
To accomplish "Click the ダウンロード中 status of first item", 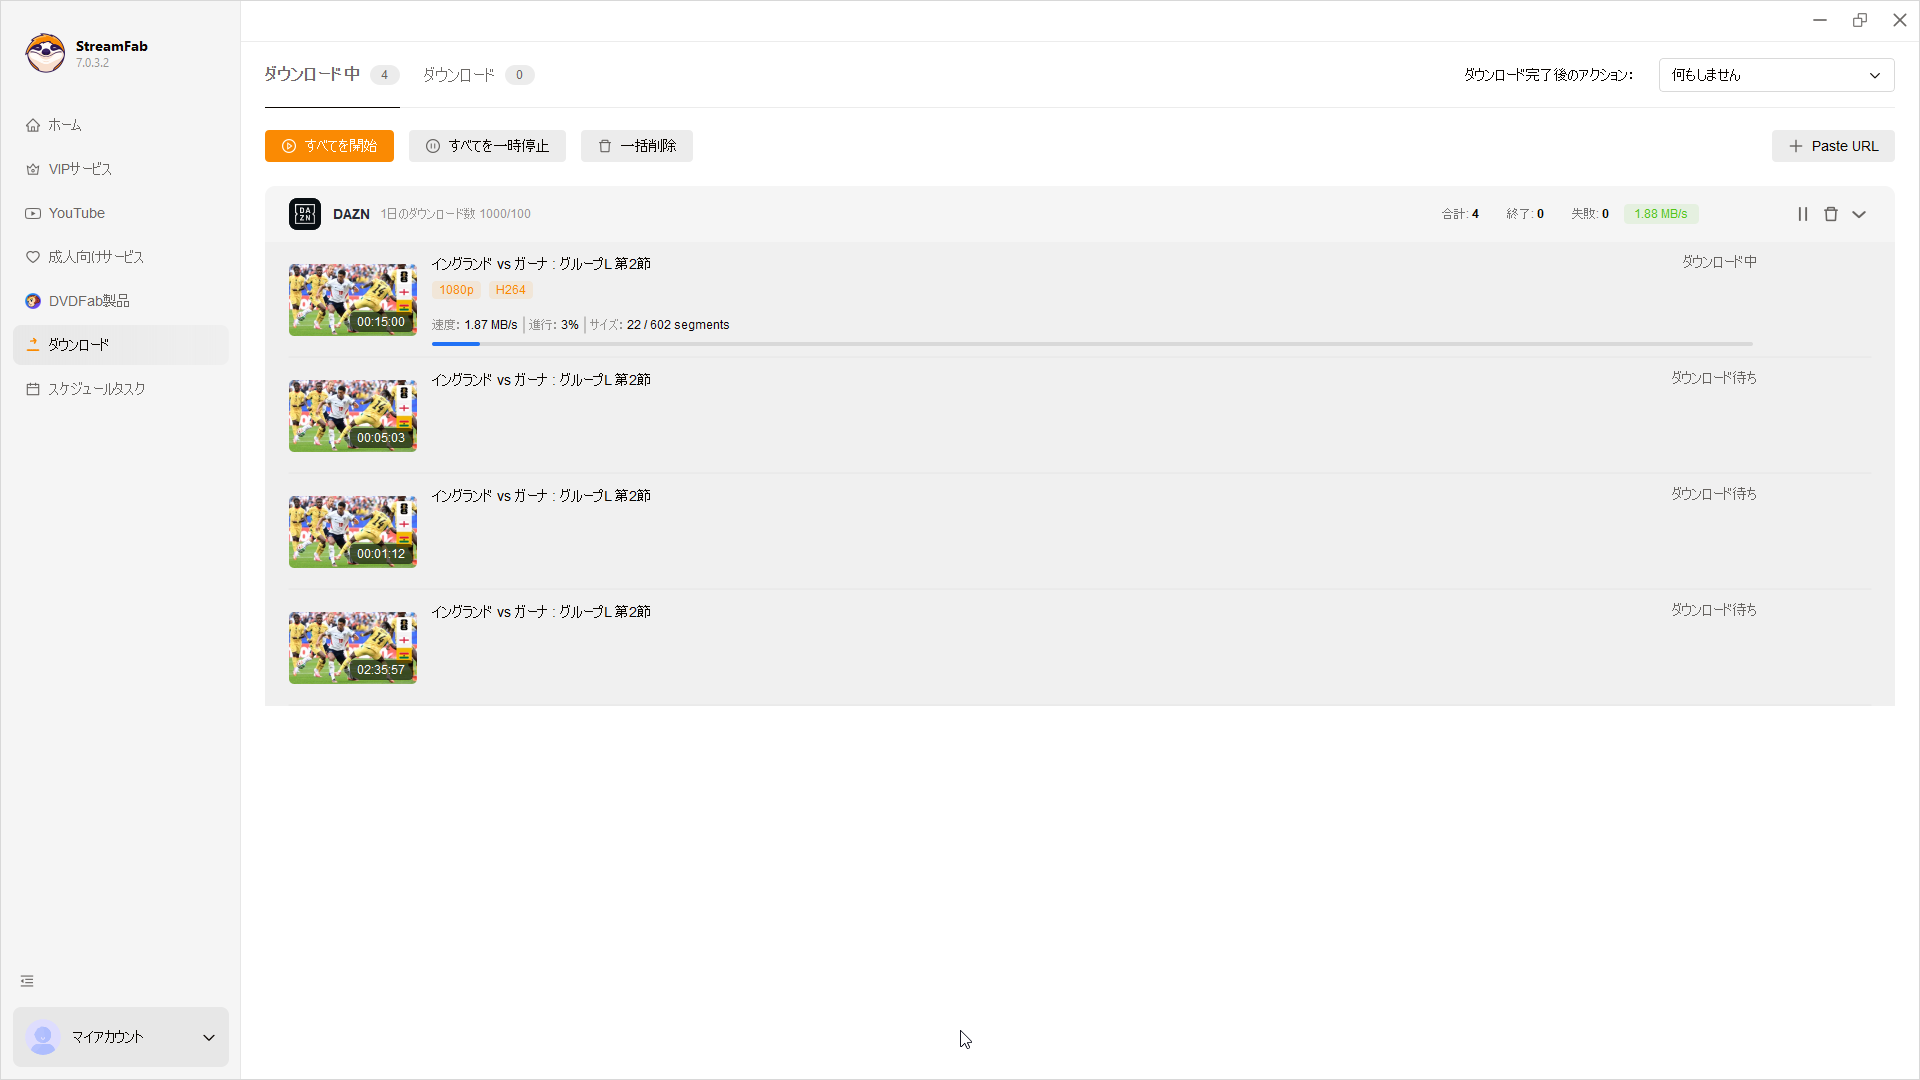I will [1719, 262].
